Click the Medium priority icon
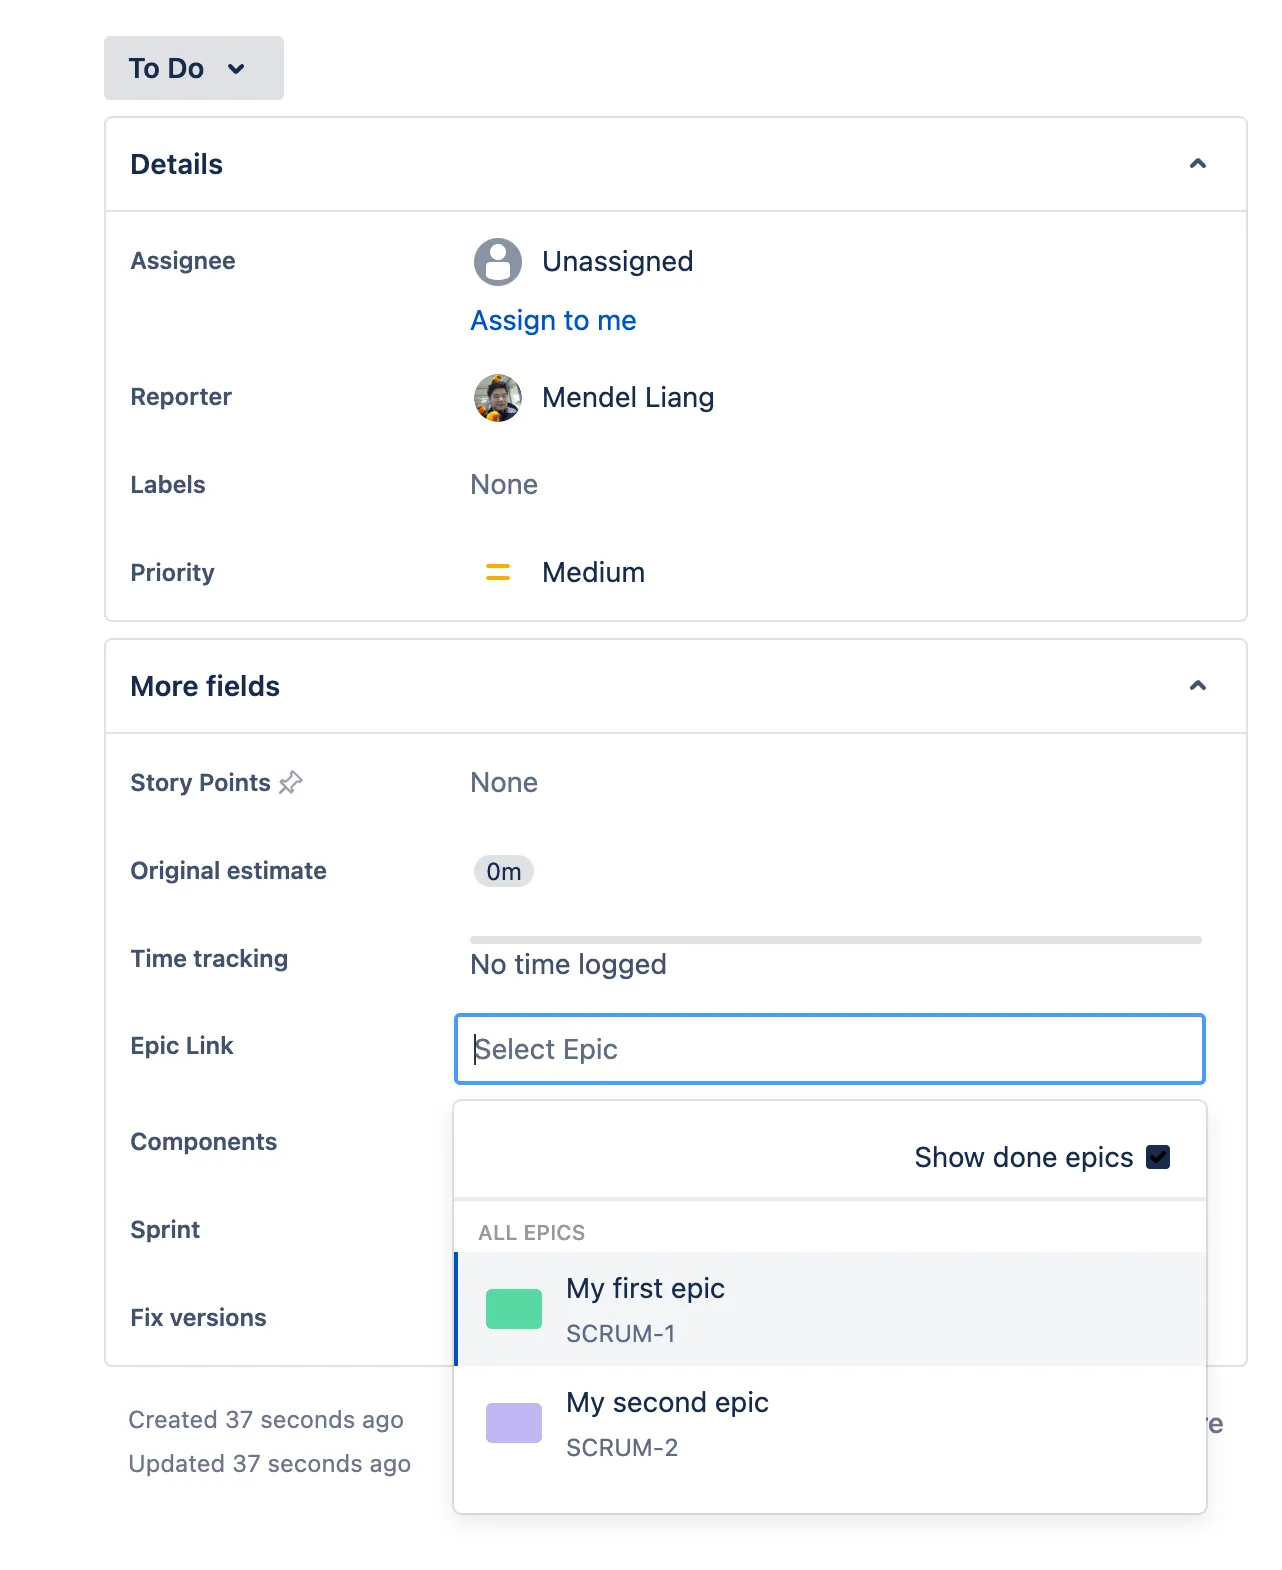Viewport: 1282px width, 1570px height. (x=497, y=573)
